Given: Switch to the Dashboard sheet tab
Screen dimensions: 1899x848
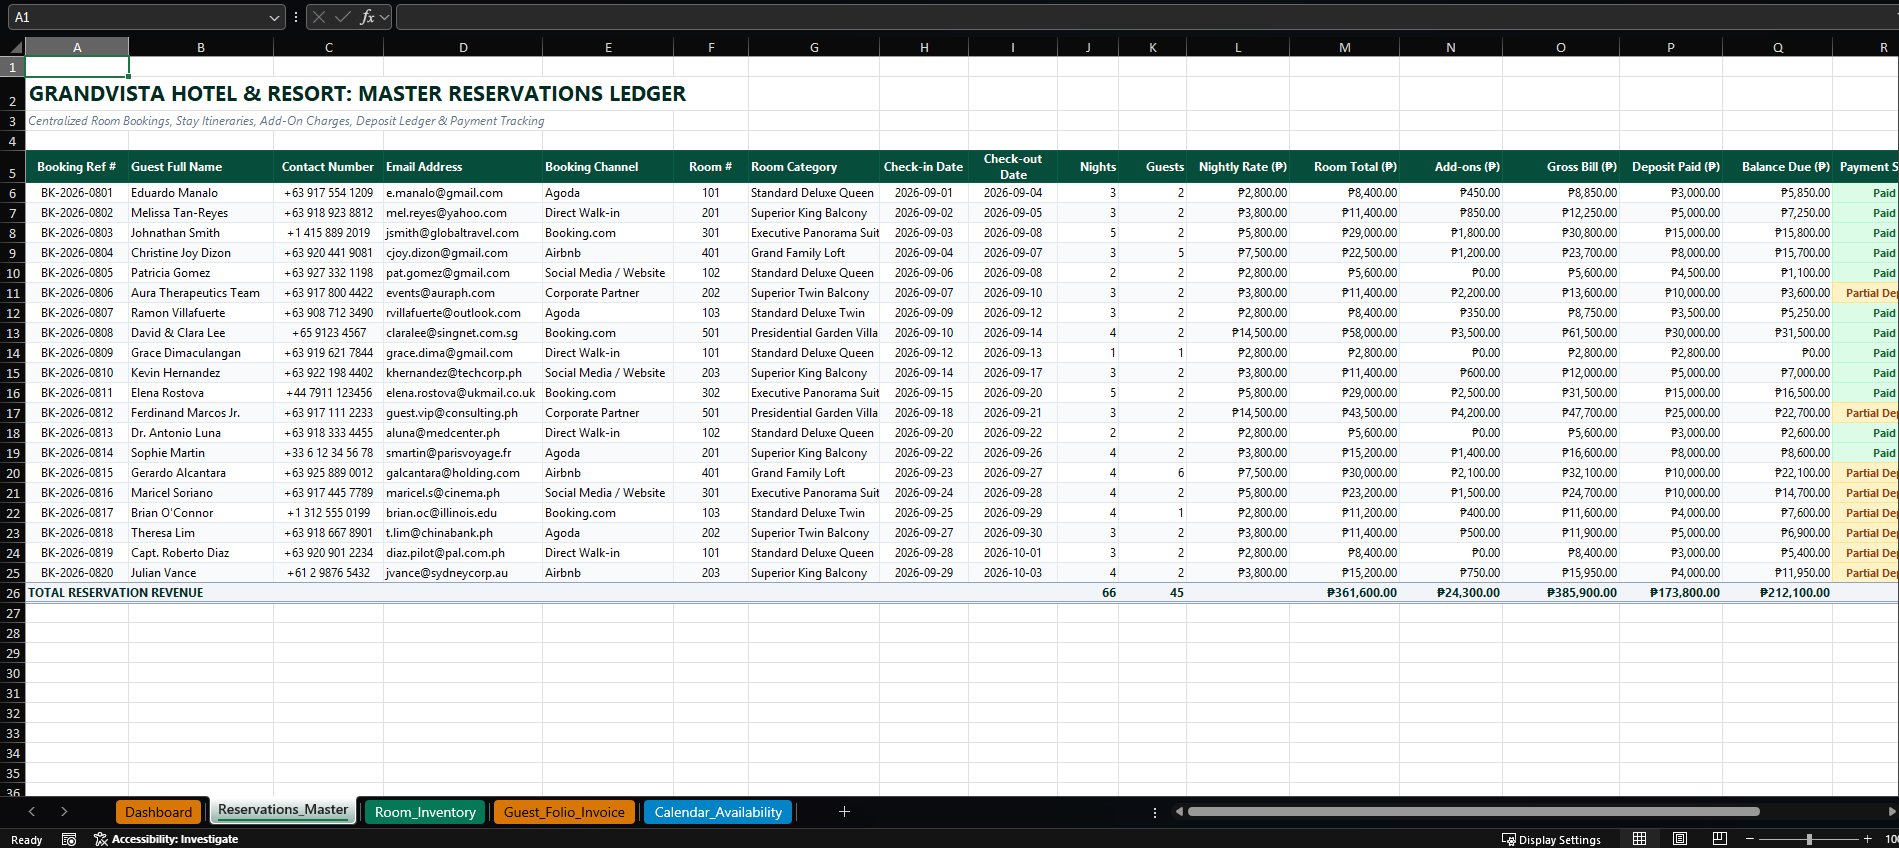Looking at the screenshot, I should pos(158,812).
